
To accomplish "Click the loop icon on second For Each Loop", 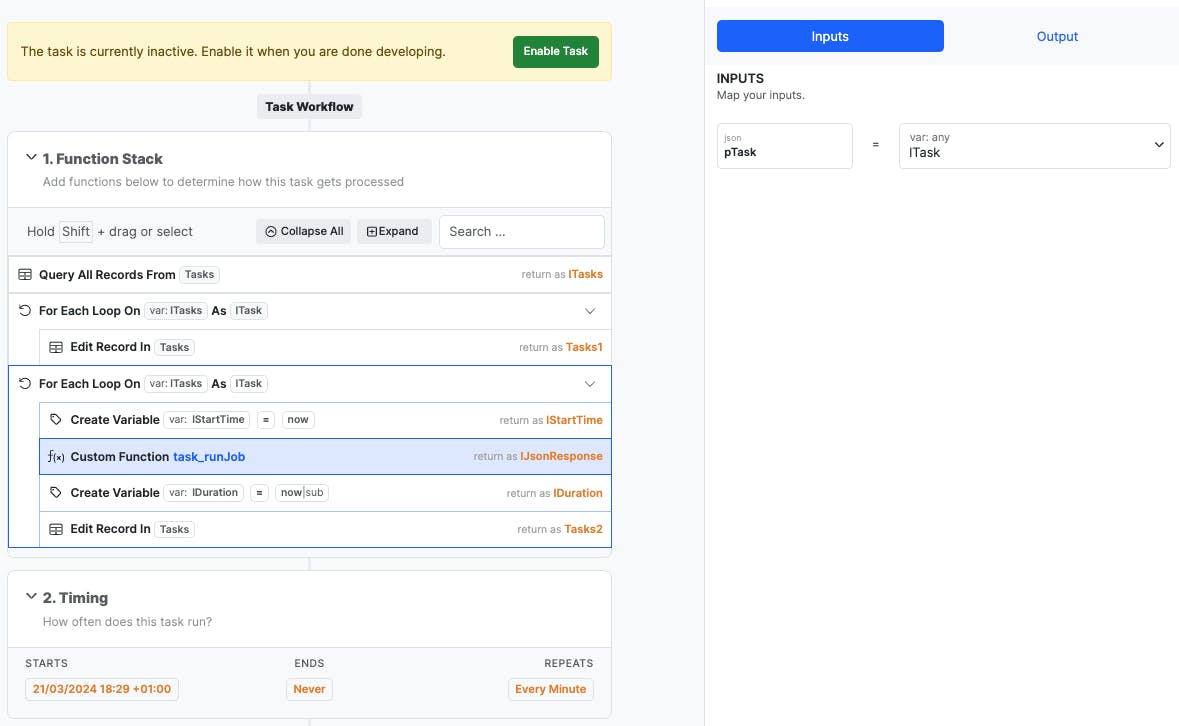I will point(26,384).
